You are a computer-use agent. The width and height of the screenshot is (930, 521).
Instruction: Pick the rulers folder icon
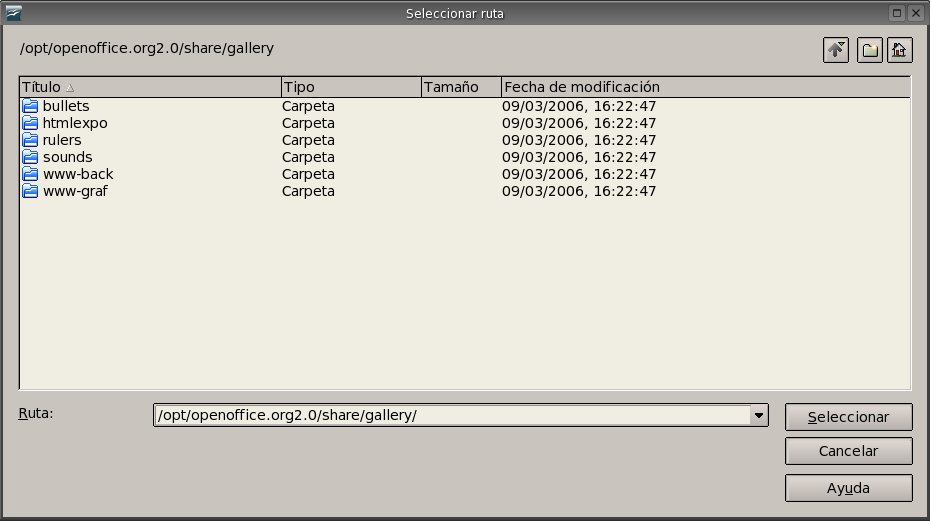pyautogui.click(x=30, y=140)
